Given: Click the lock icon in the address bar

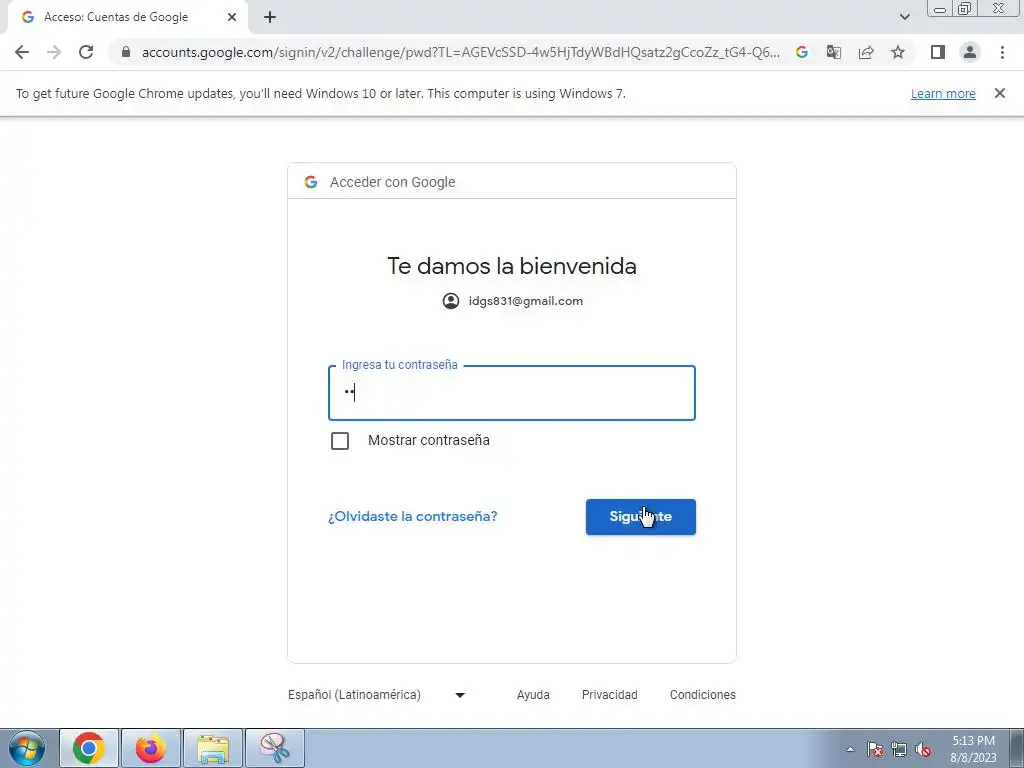Looking at the screenshot, I should pos(126,52).
